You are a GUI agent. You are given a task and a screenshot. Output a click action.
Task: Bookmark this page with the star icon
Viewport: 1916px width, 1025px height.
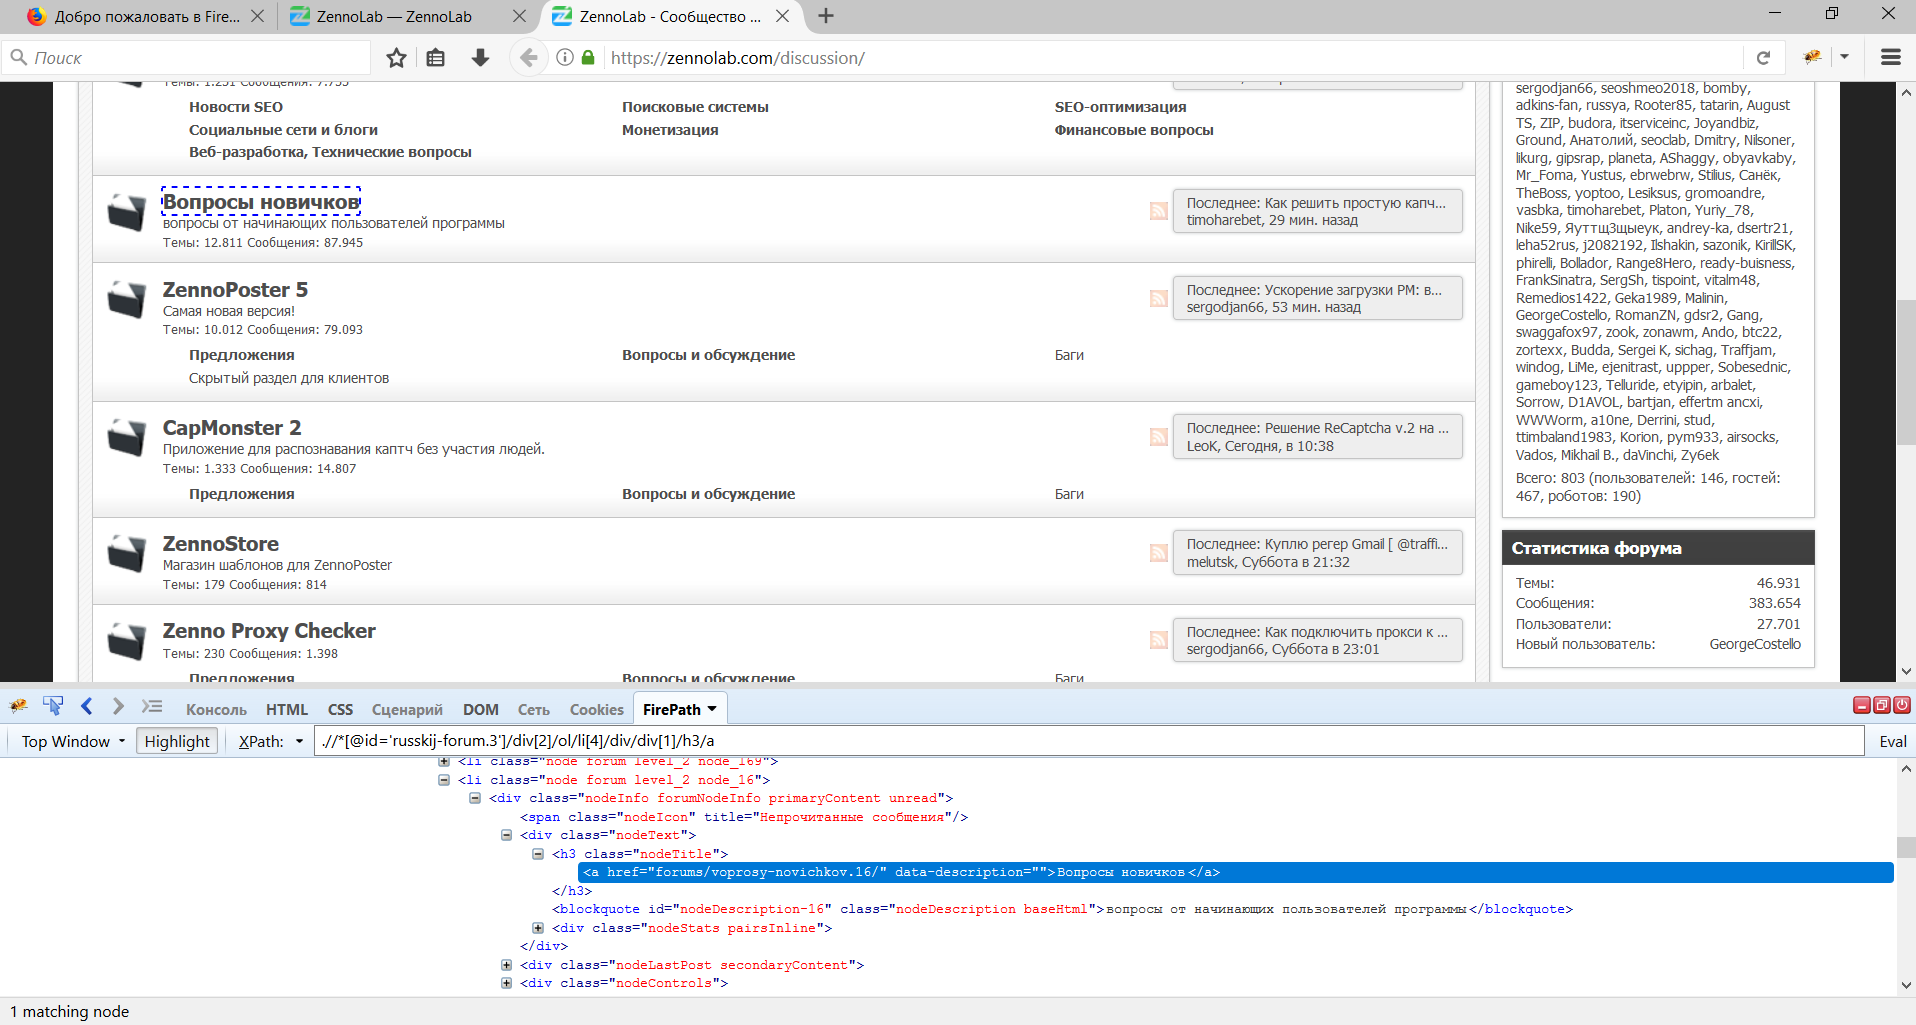[396, 58]
